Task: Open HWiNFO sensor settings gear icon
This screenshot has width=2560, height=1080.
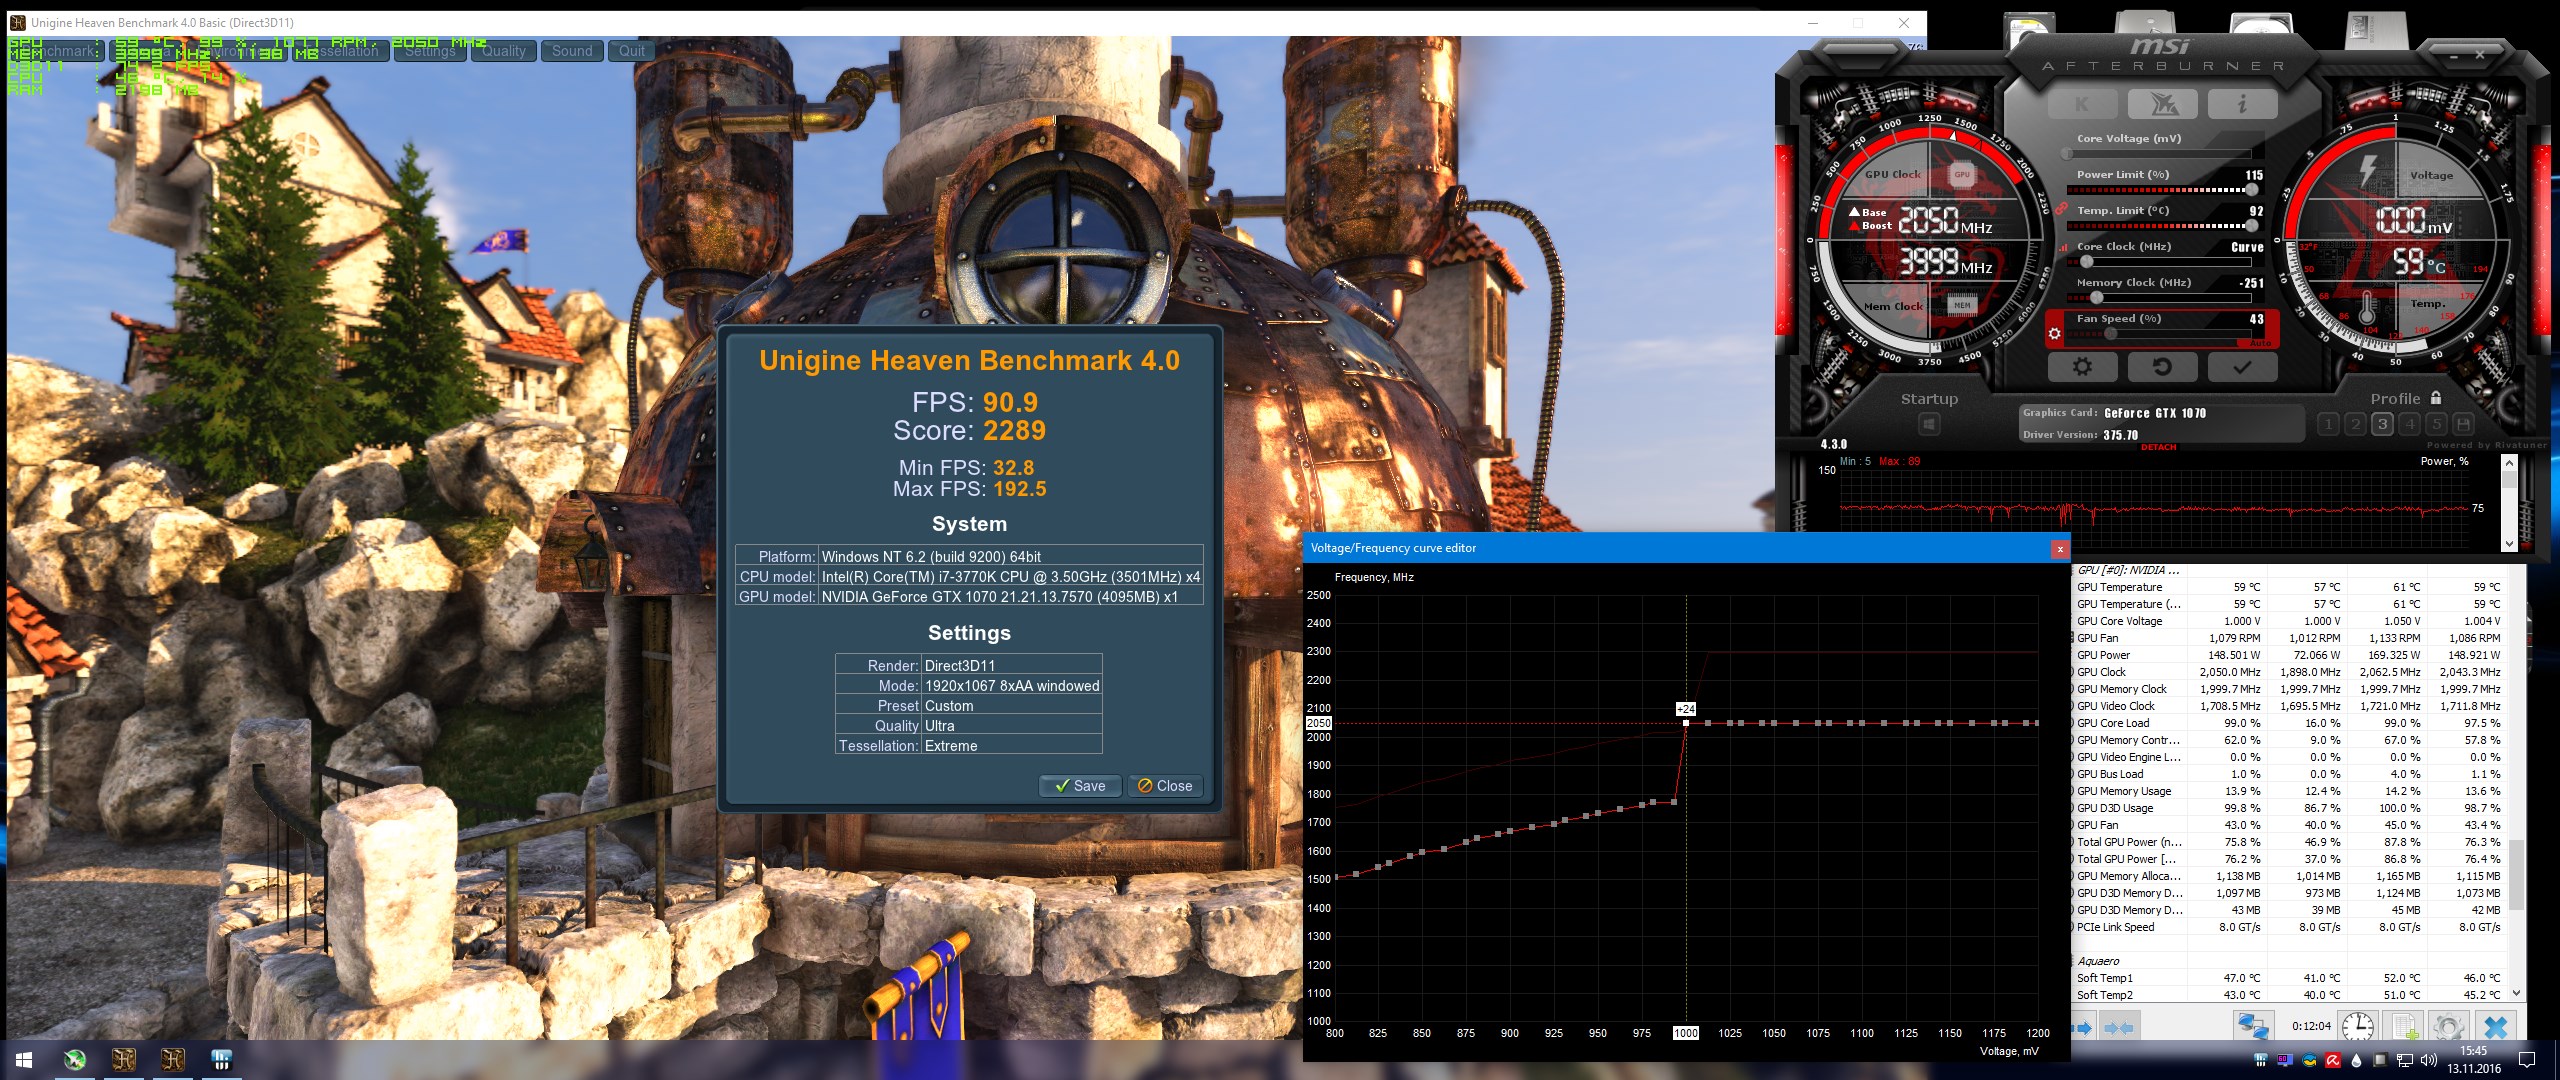Action: click(2448, 1026)
